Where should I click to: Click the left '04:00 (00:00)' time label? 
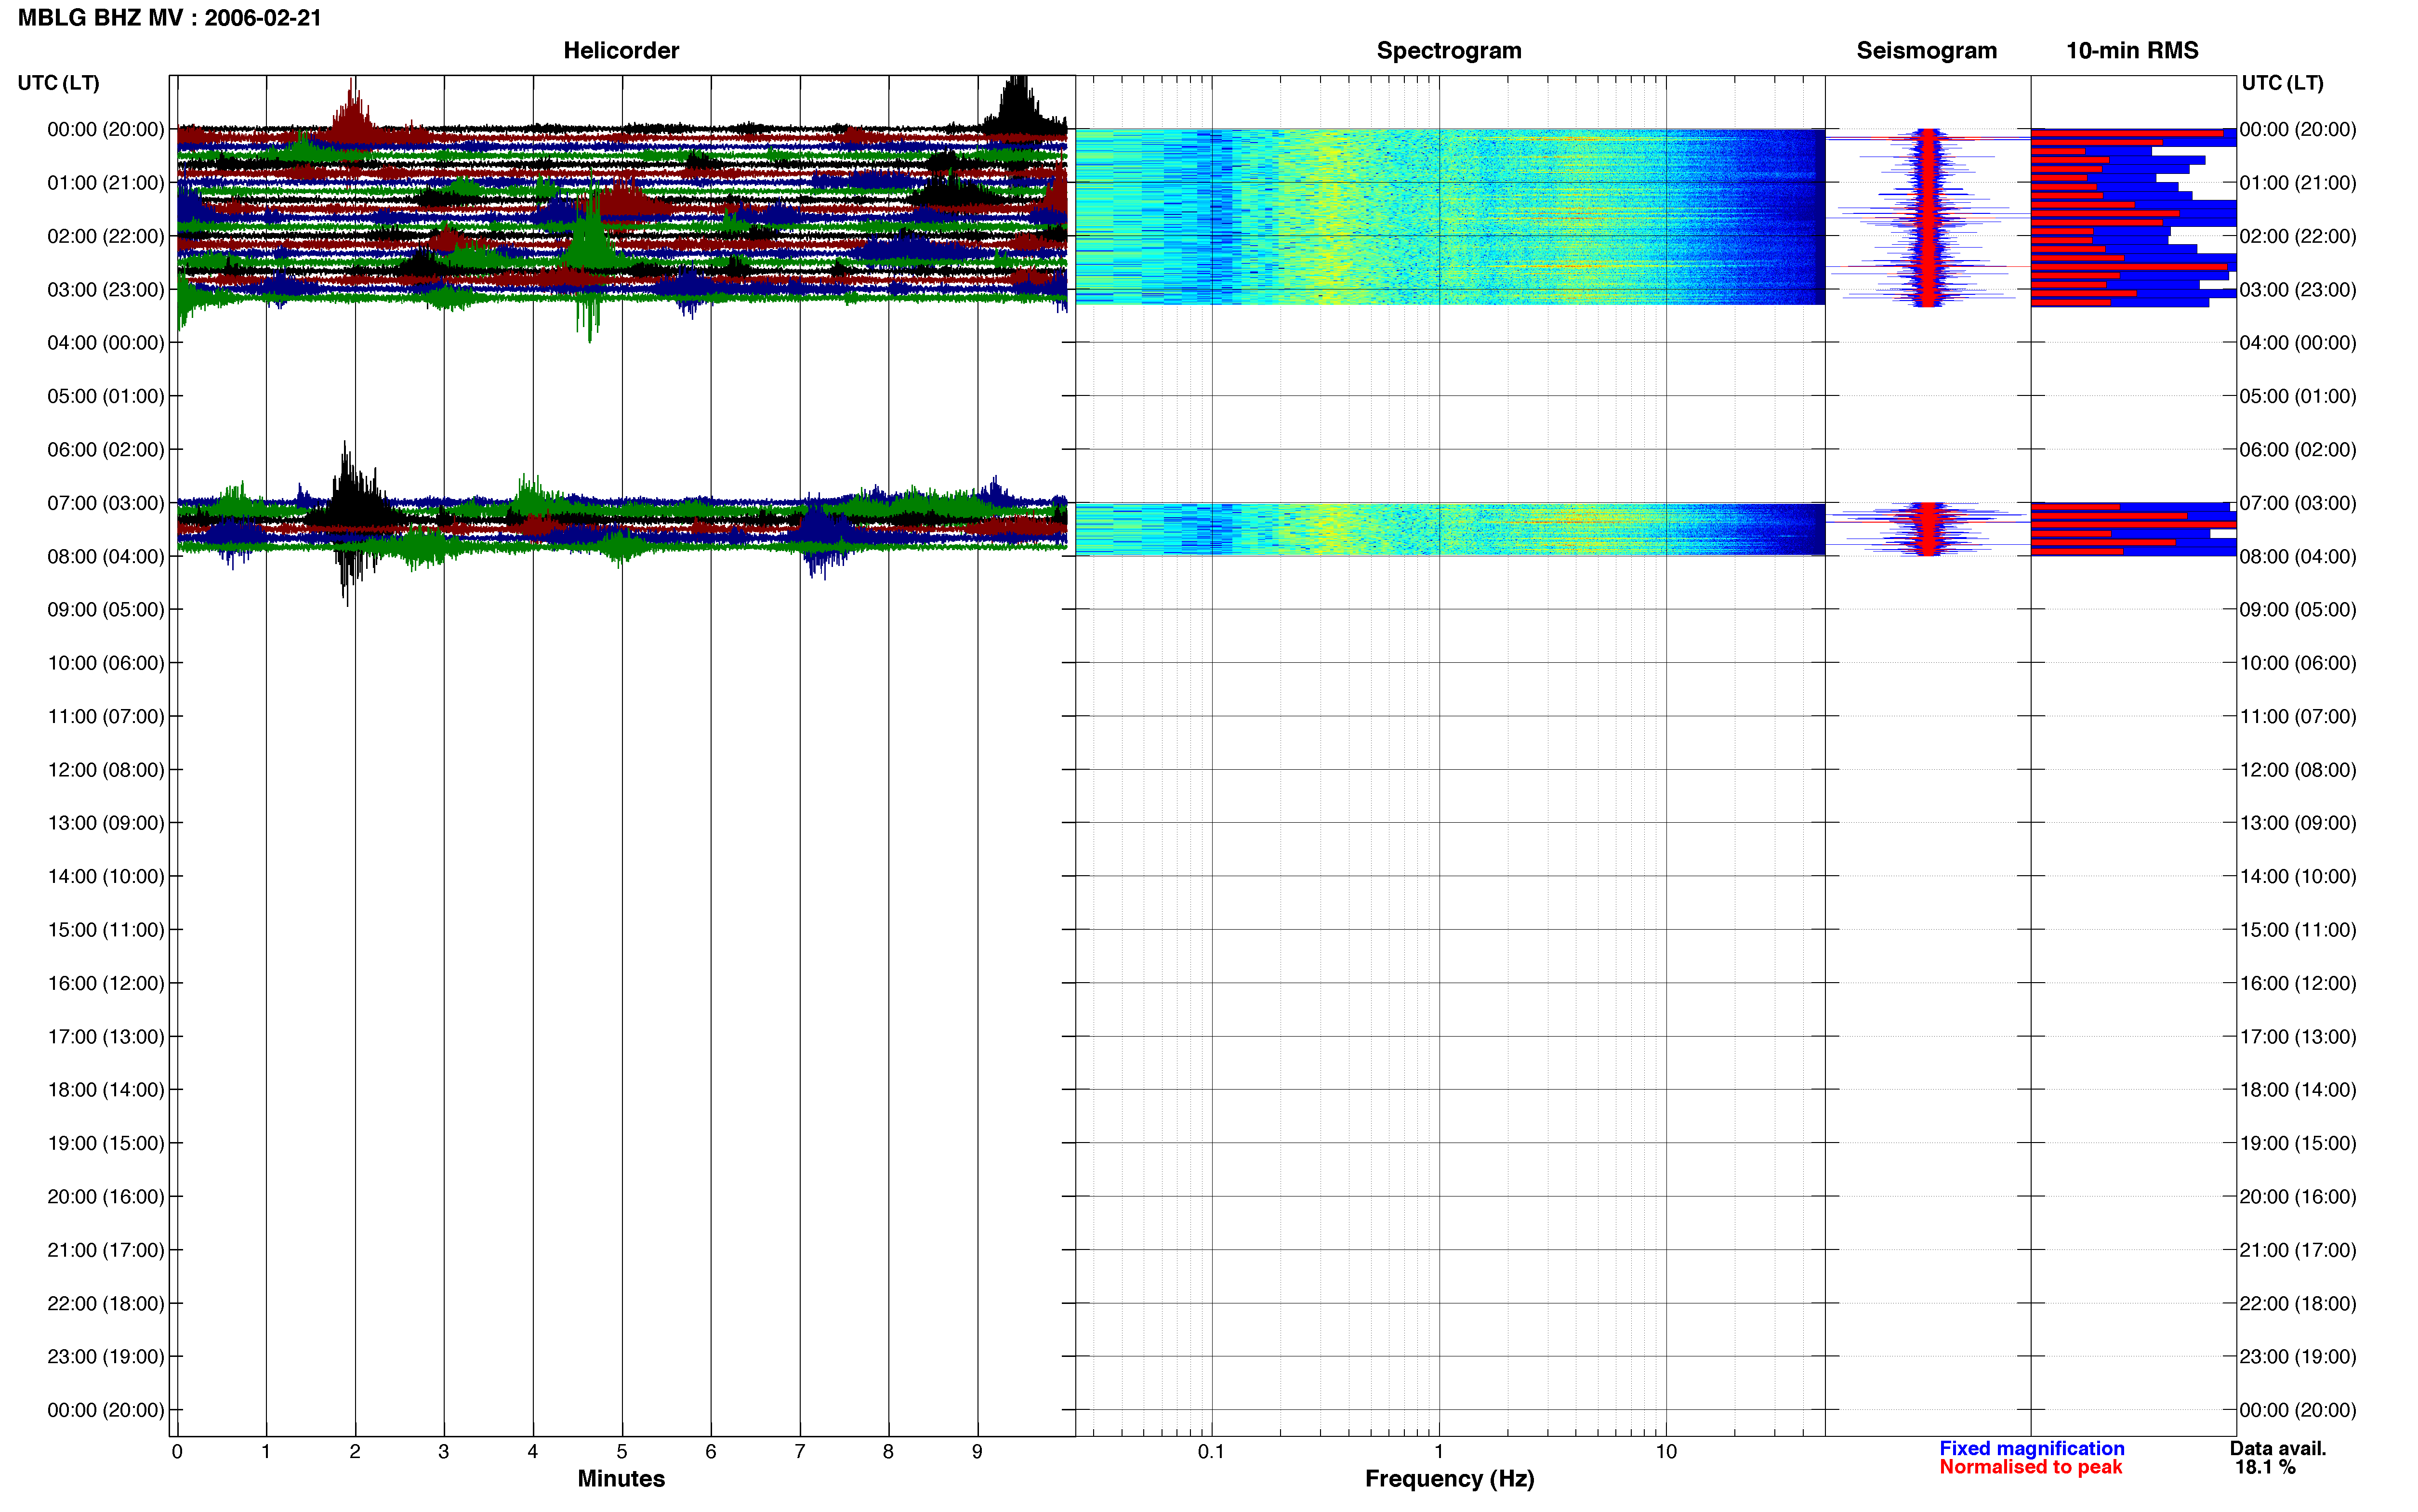point(106,343)
